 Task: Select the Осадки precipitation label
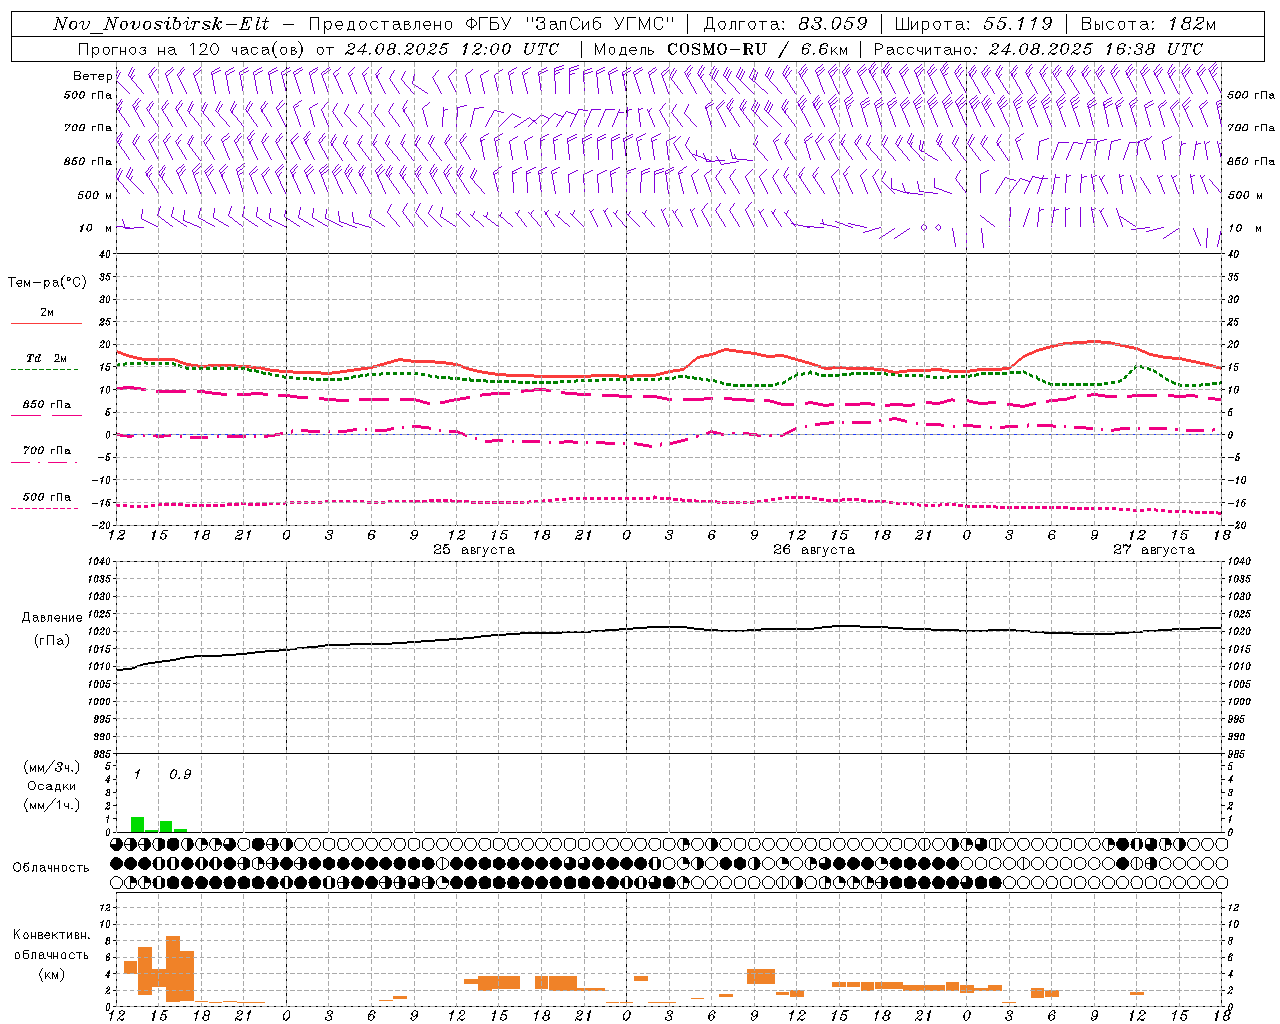click(51, 786)
